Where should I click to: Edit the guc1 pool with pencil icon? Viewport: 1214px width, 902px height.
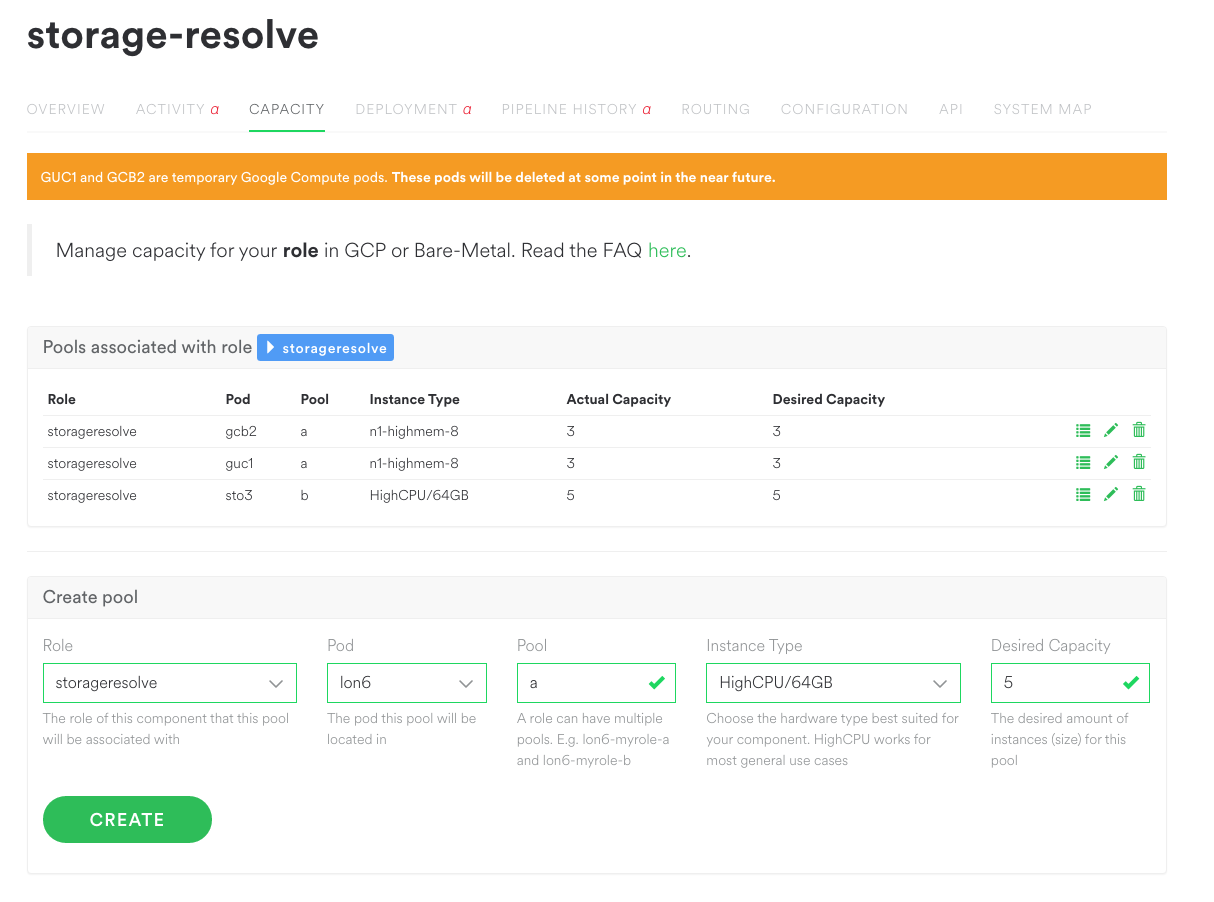[x=1111, y=463]
